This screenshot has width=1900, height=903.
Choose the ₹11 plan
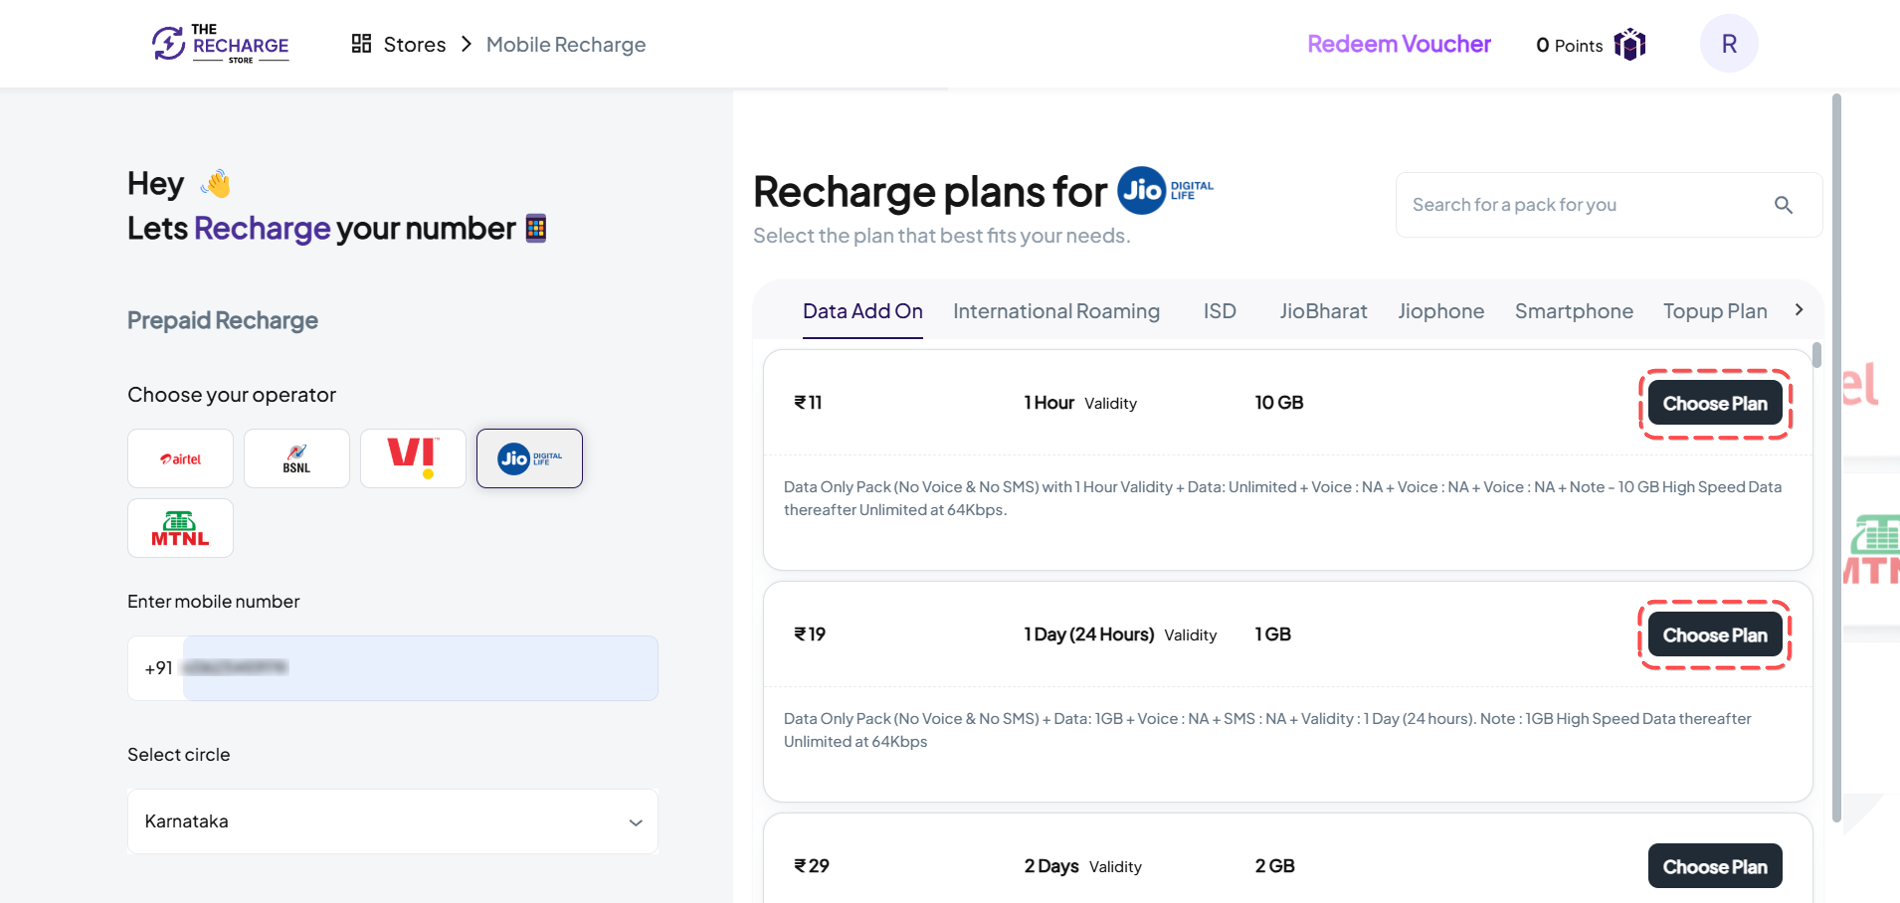1714,403
